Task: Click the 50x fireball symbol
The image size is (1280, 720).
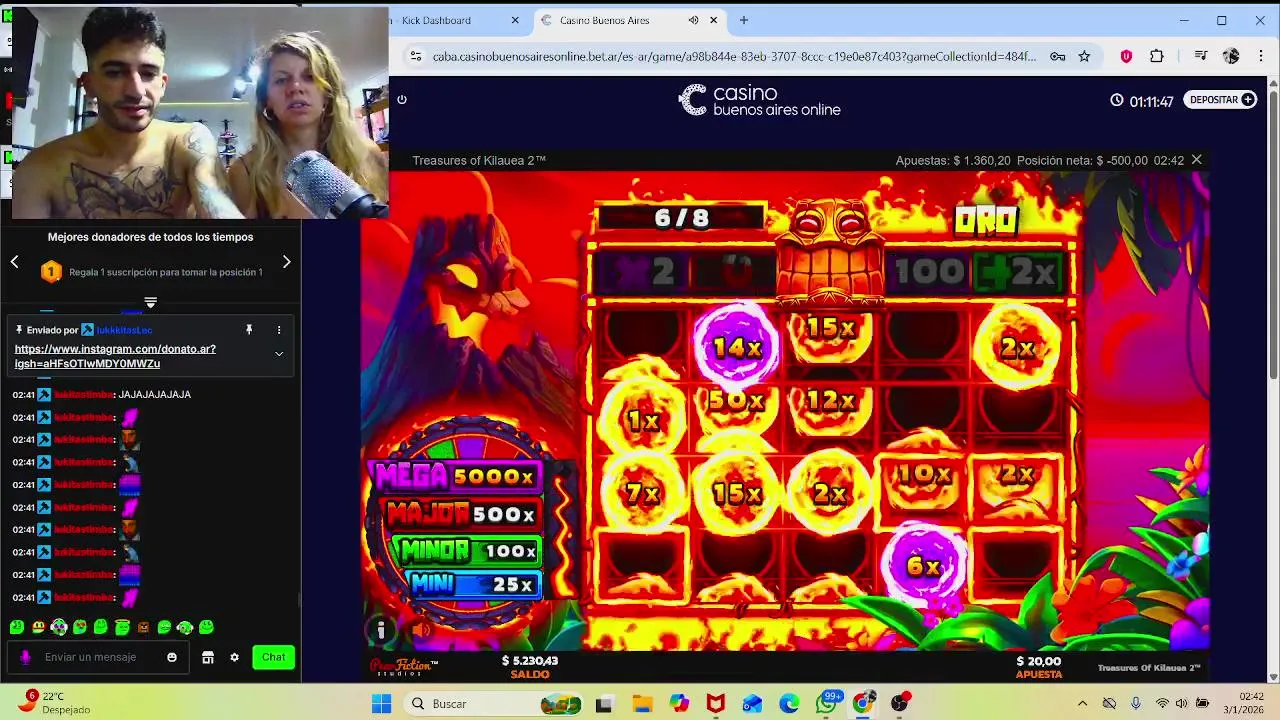Action: coord(737,402)
